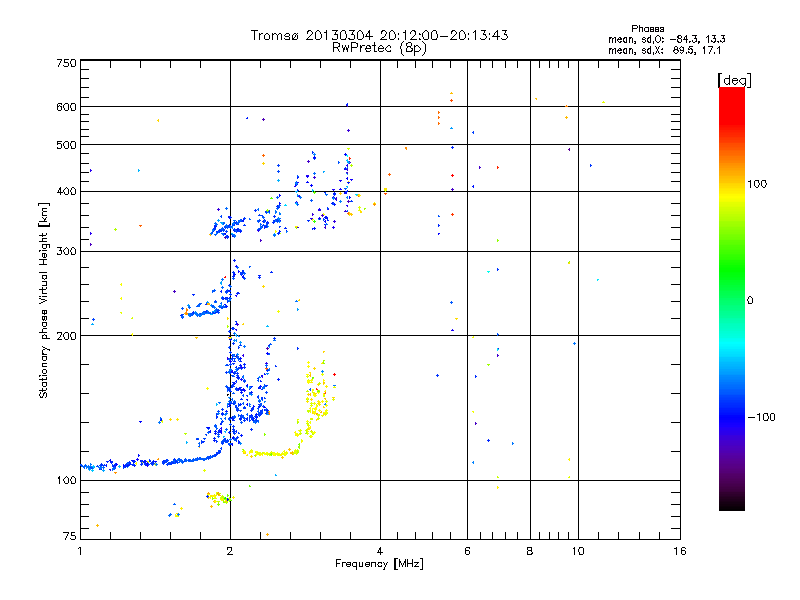800x600 pixels.
Task: Click the "Phases" heading
Action: tap(647, 29)
